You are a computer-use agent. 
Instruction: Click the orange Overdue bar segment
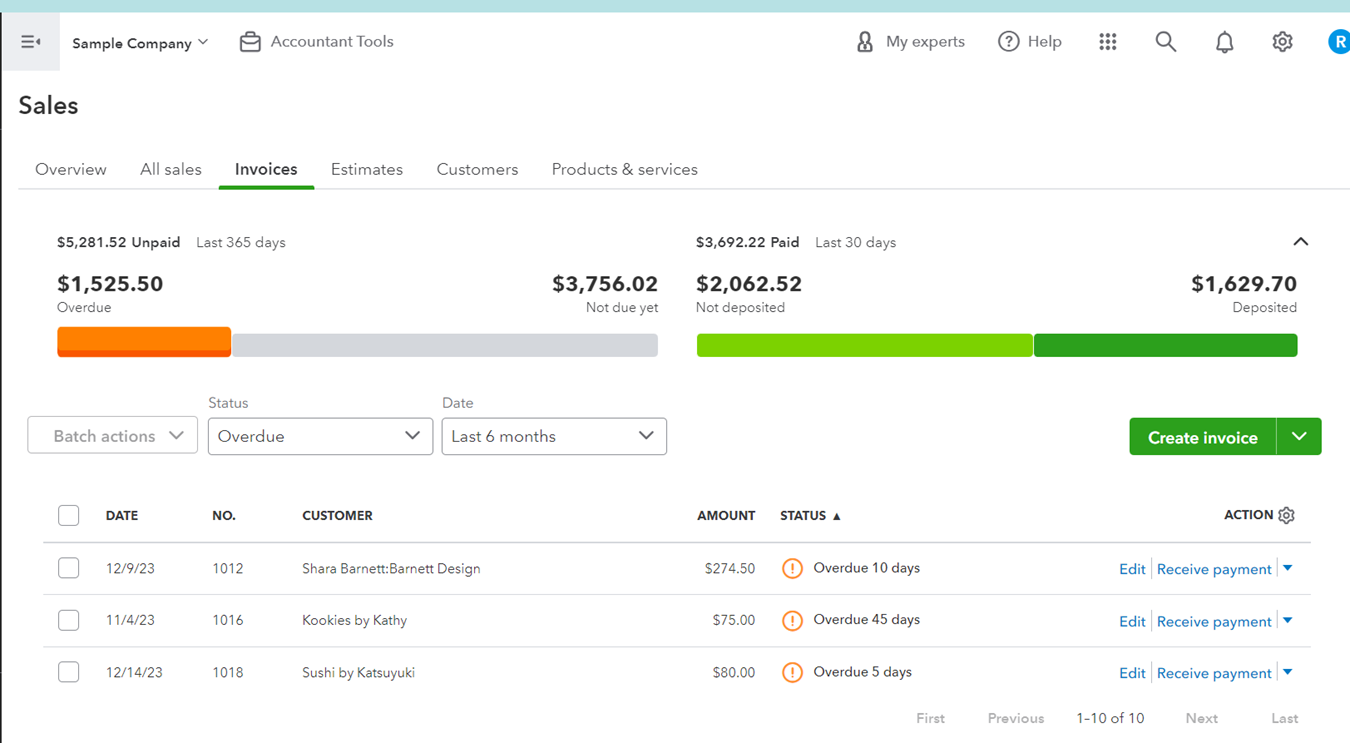(144, 342)
